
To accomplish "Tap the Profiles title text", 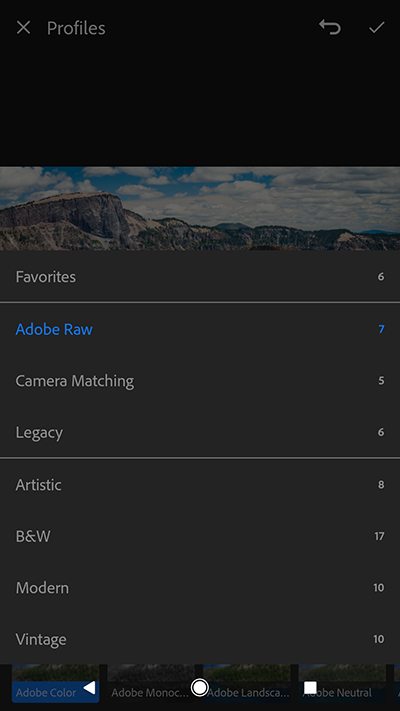I will [76, 28].
